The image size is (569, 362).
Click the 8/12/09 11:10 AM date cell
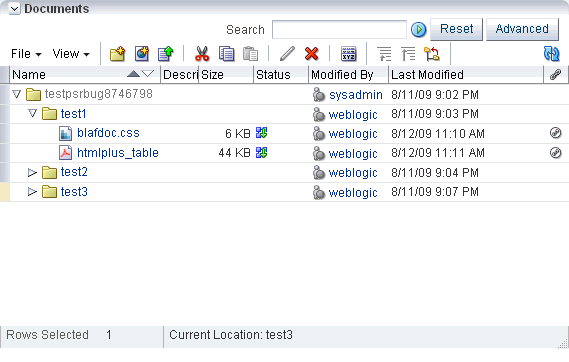(x=438, y=133)
